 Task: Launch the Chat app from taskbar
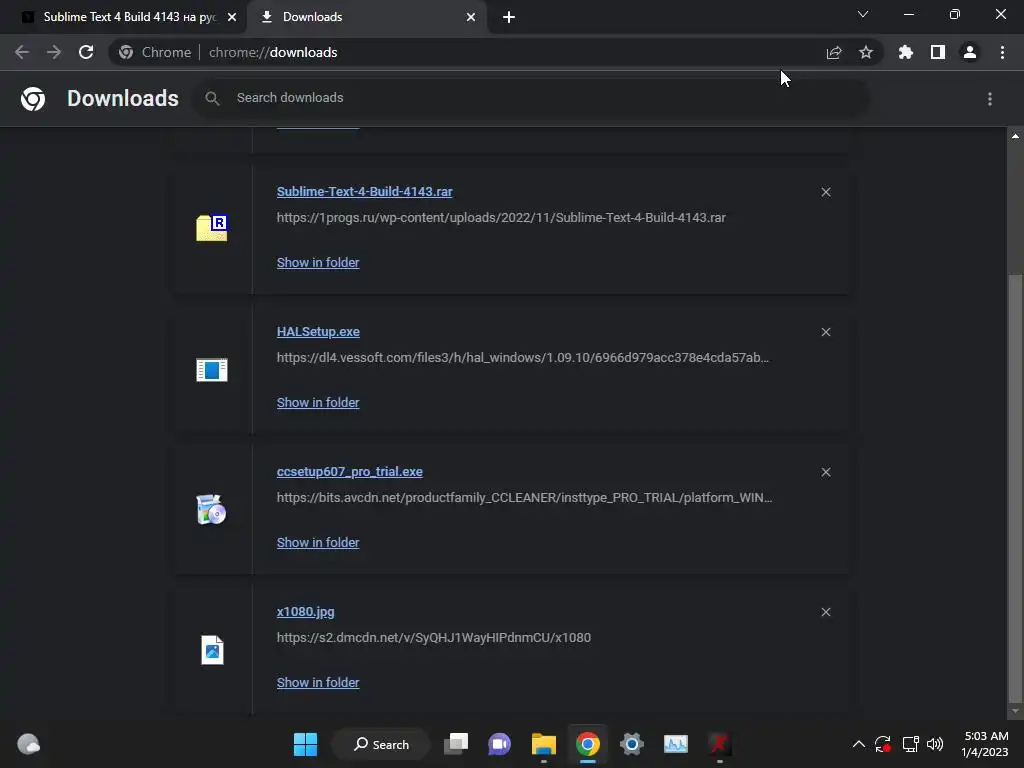tap(500, 744)
